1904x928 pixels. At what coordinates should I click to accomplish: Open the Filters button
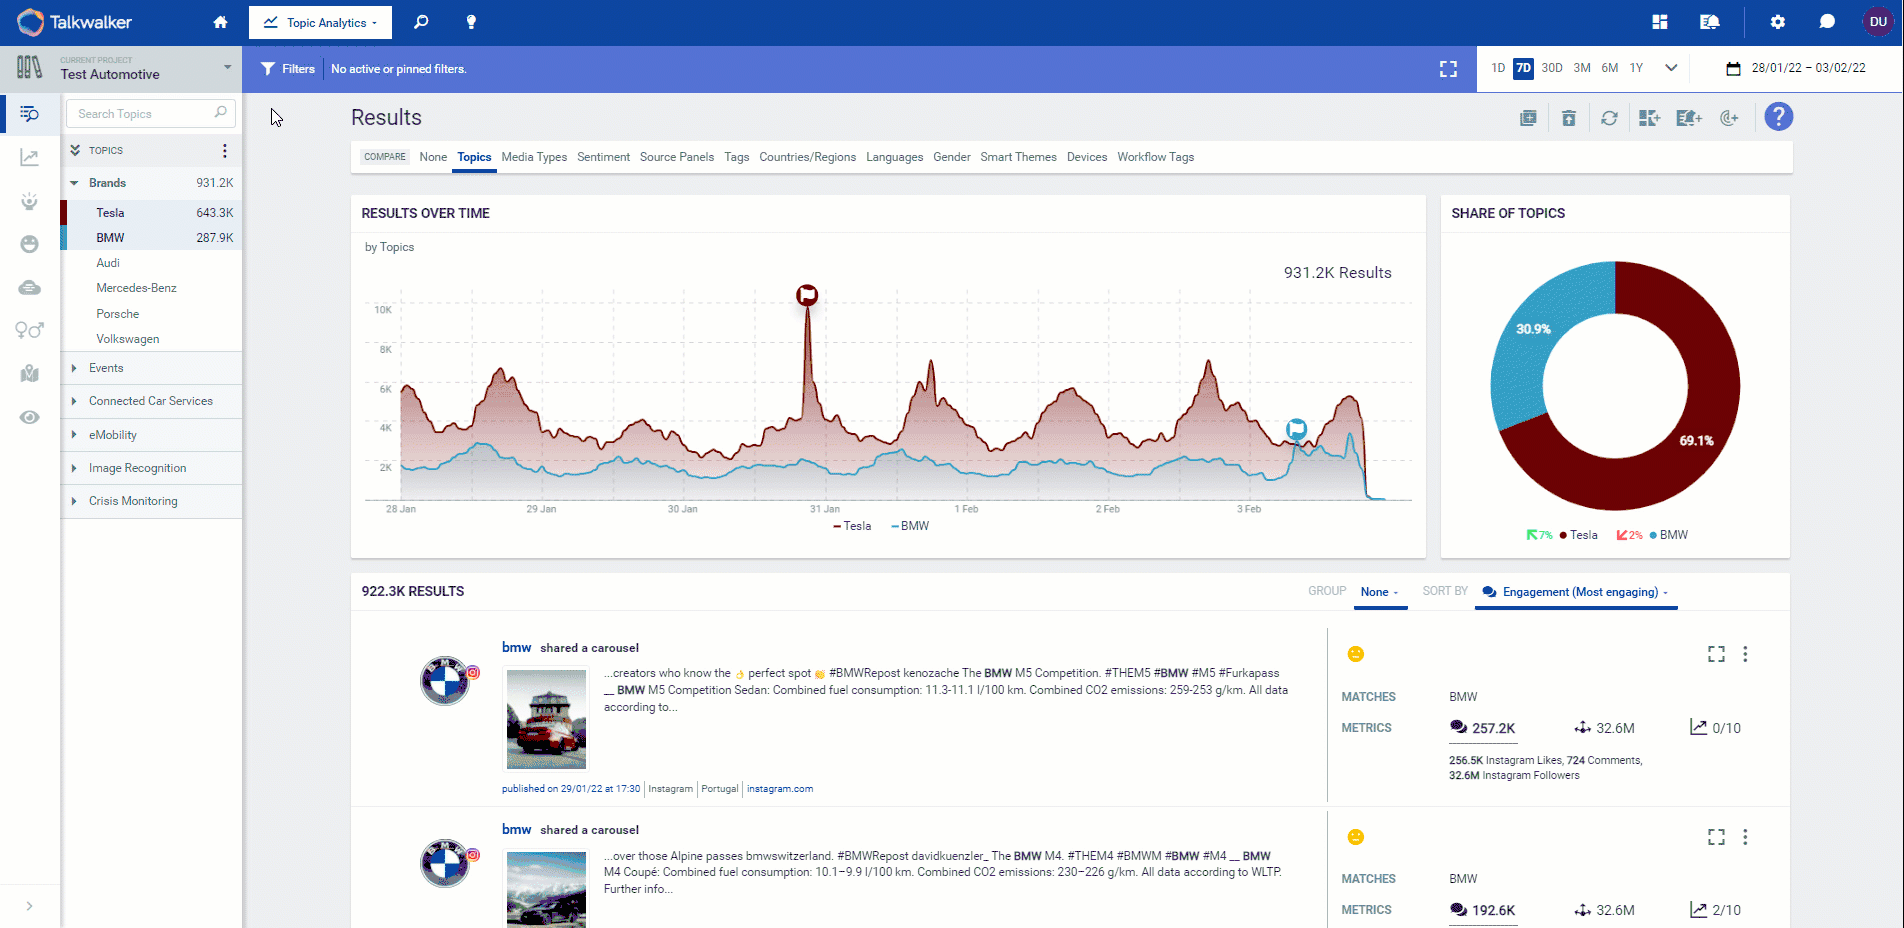[x=288, y=69]
